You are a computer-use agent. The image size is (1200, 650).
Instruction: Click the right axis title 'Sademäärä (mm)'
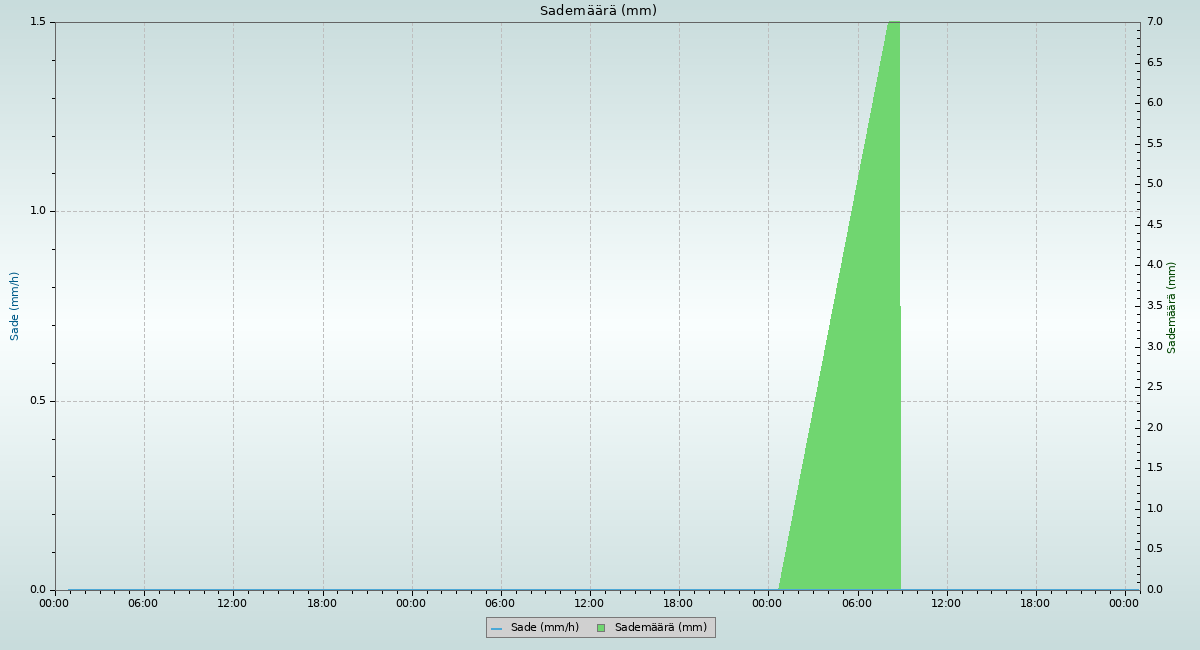(x=1172, y=307)
